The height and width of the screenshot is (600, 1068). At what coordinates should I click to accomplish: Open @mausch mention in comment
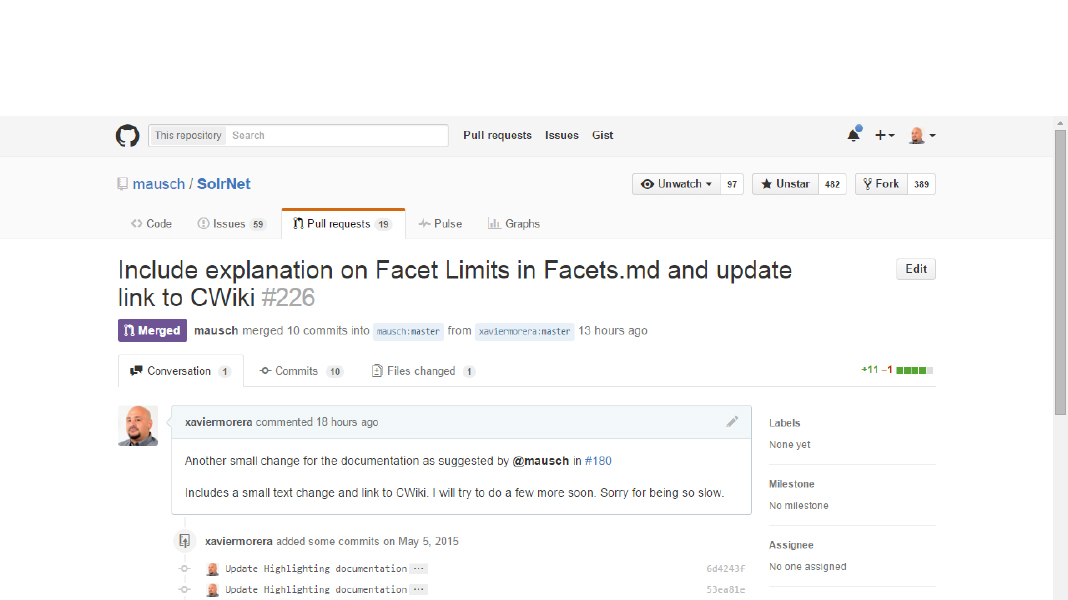point(540,461)
